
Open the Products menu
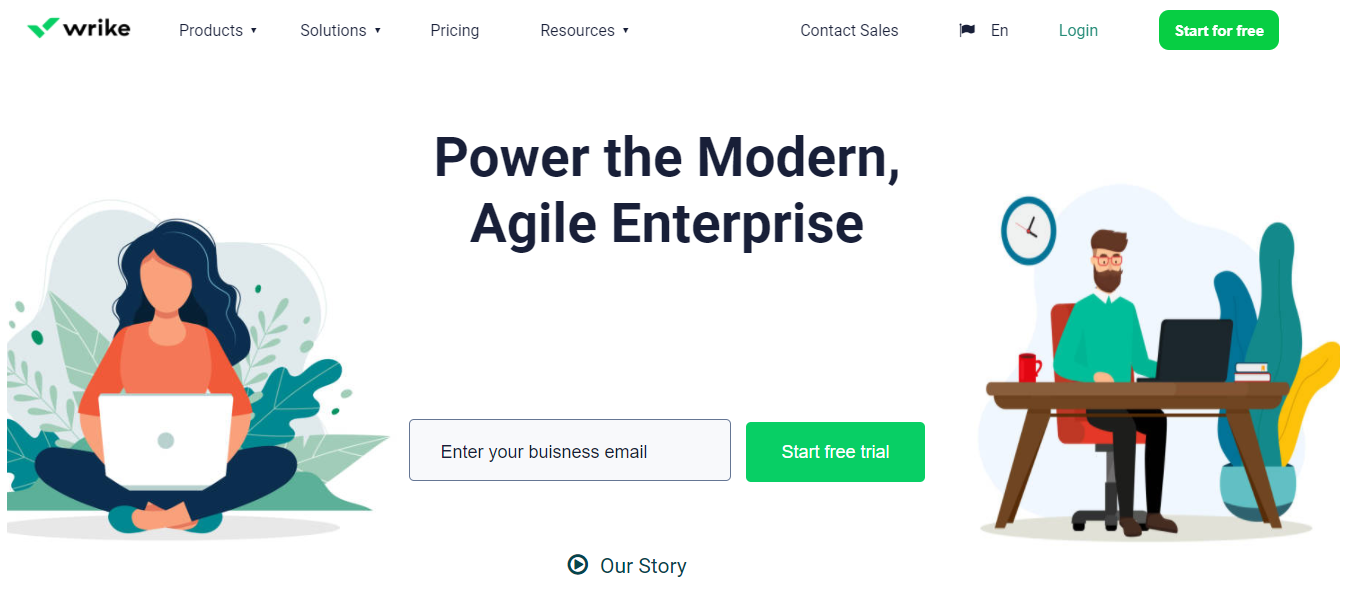coord(211,30)
